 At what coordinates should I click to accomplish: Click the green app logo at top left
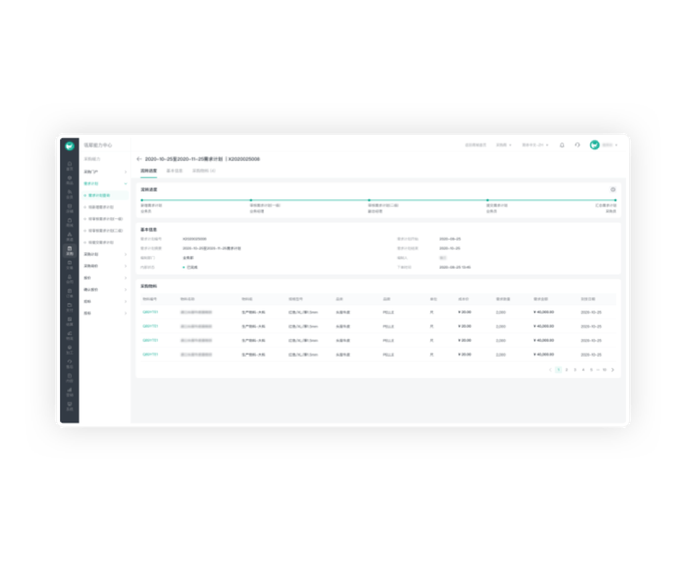pyautogui.click(x=69, y=146)
